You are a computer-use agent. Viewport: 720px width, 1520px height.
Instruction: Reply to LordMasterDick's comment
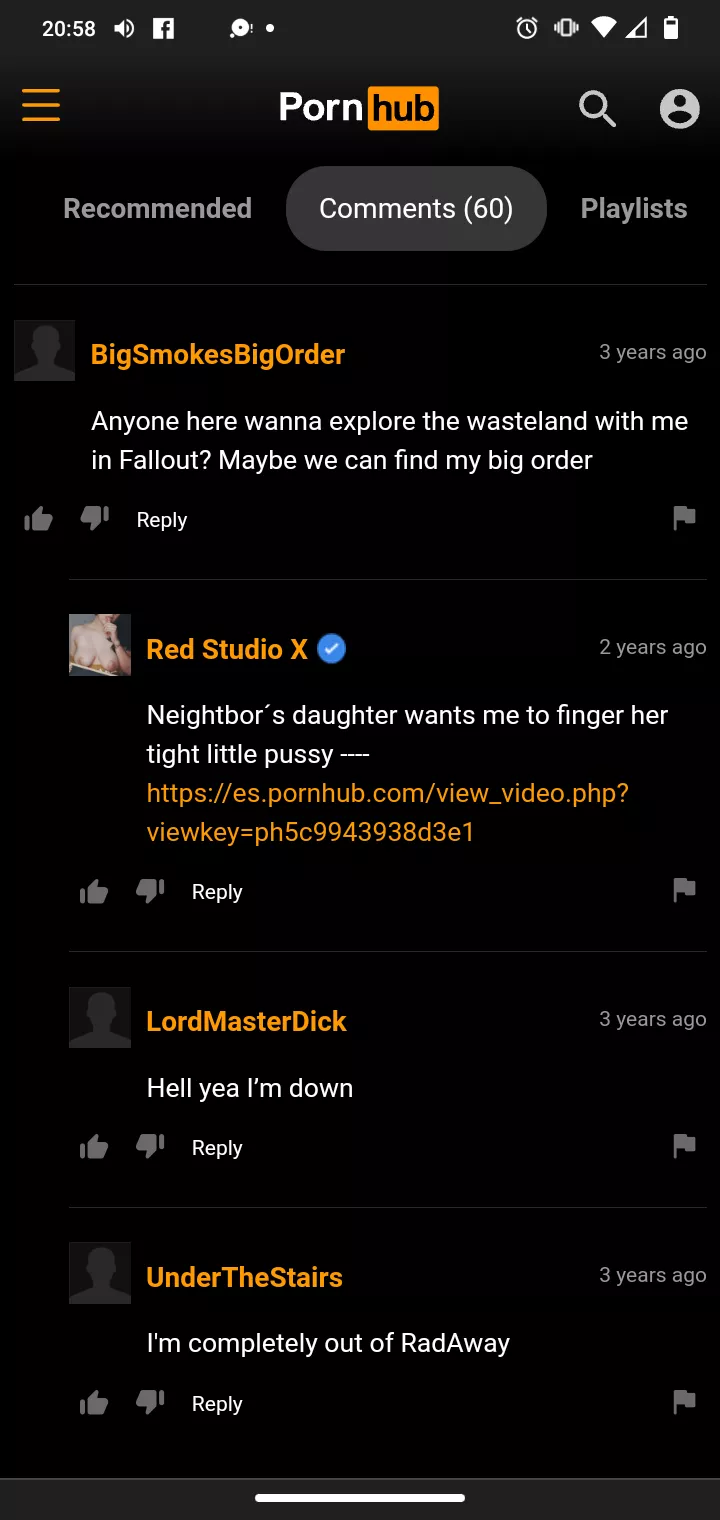pyautogui.click(x=217, y=1148)
